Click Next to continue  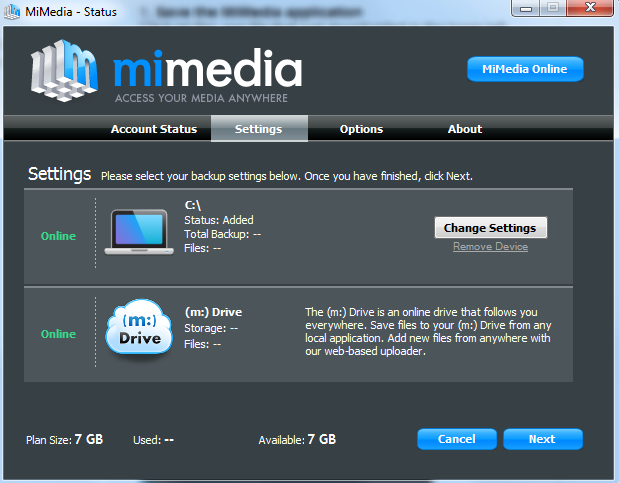(x=543, y=439)
